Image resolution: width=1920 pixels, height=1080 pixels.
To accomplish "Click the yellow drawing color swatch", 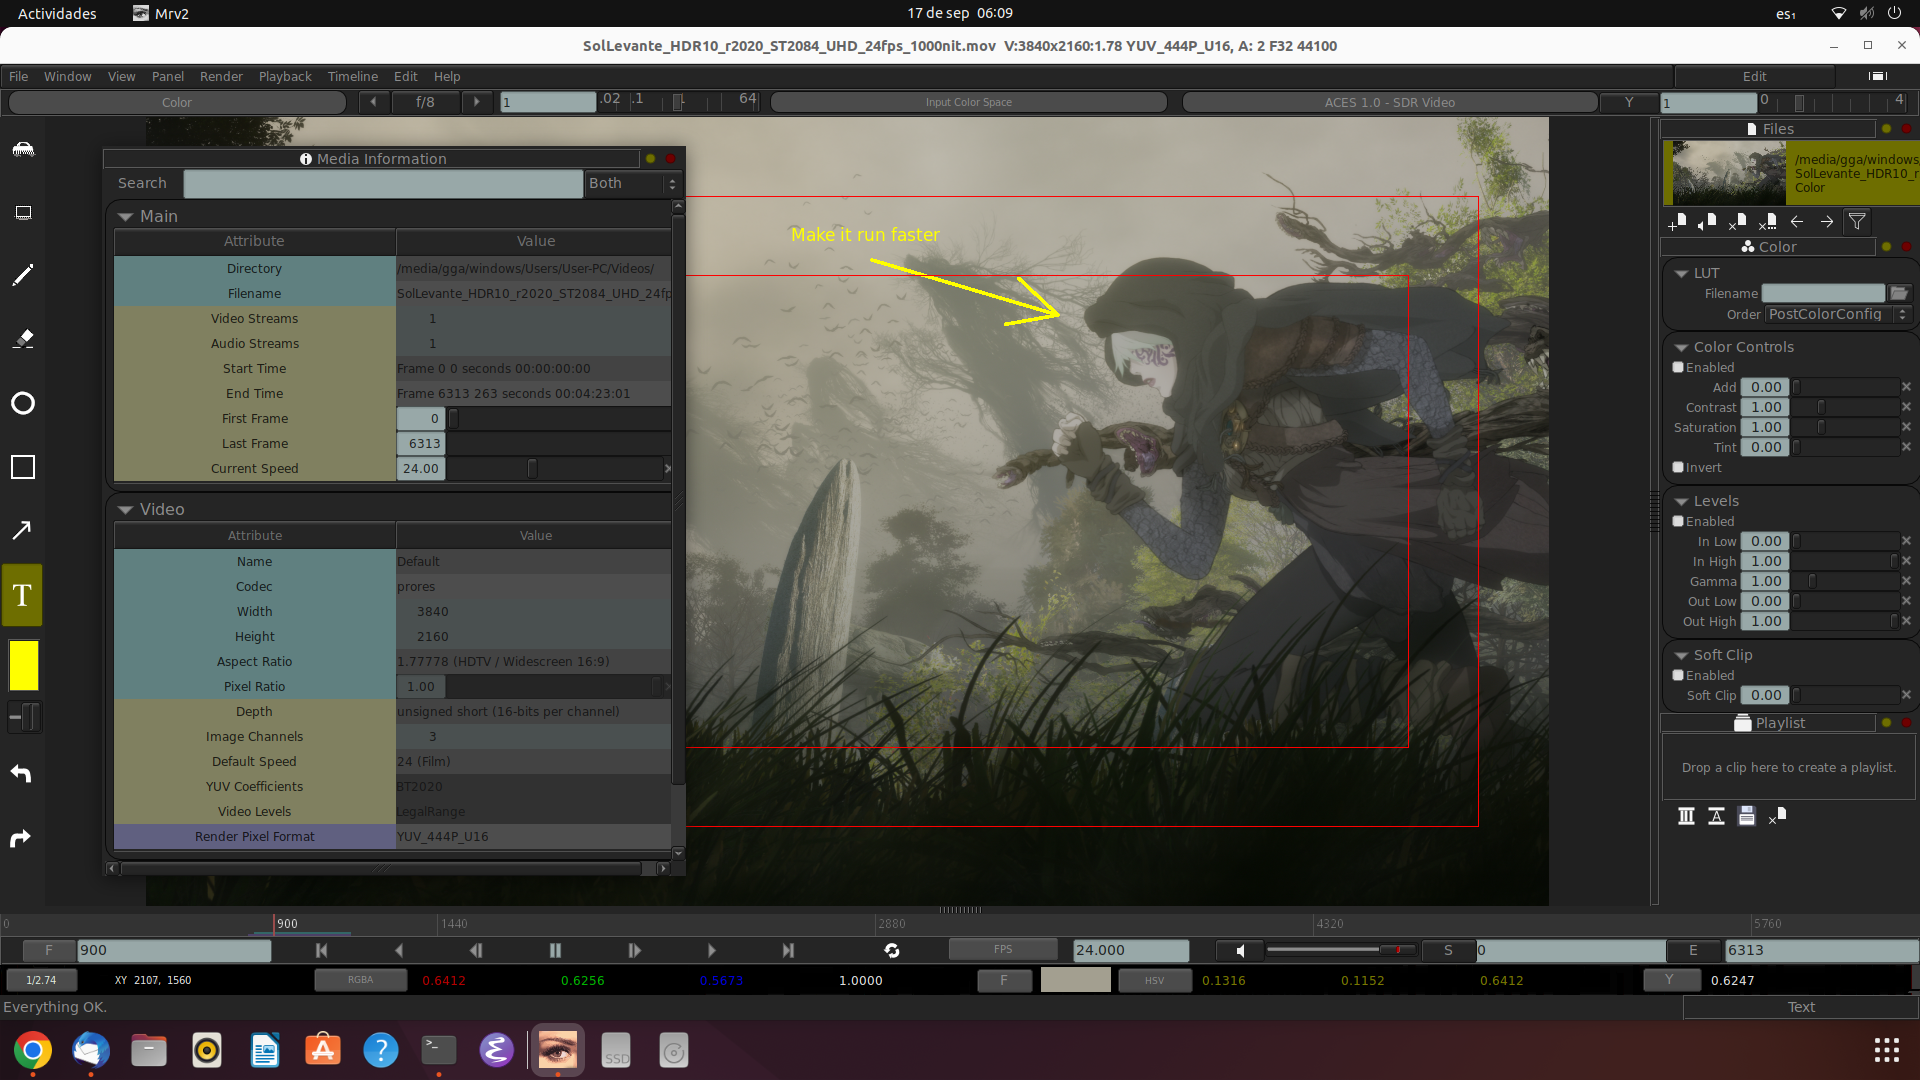I will click(x=23, y=665).
